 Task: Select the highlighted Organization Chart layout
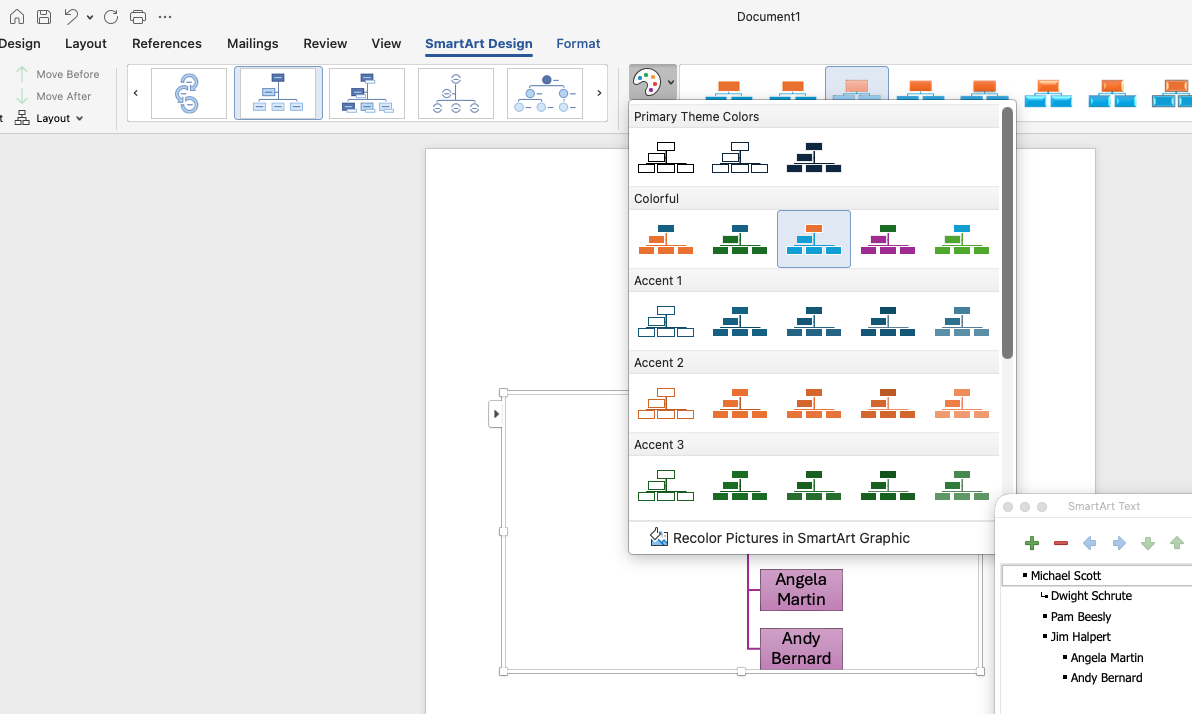(x=278, y=94)
